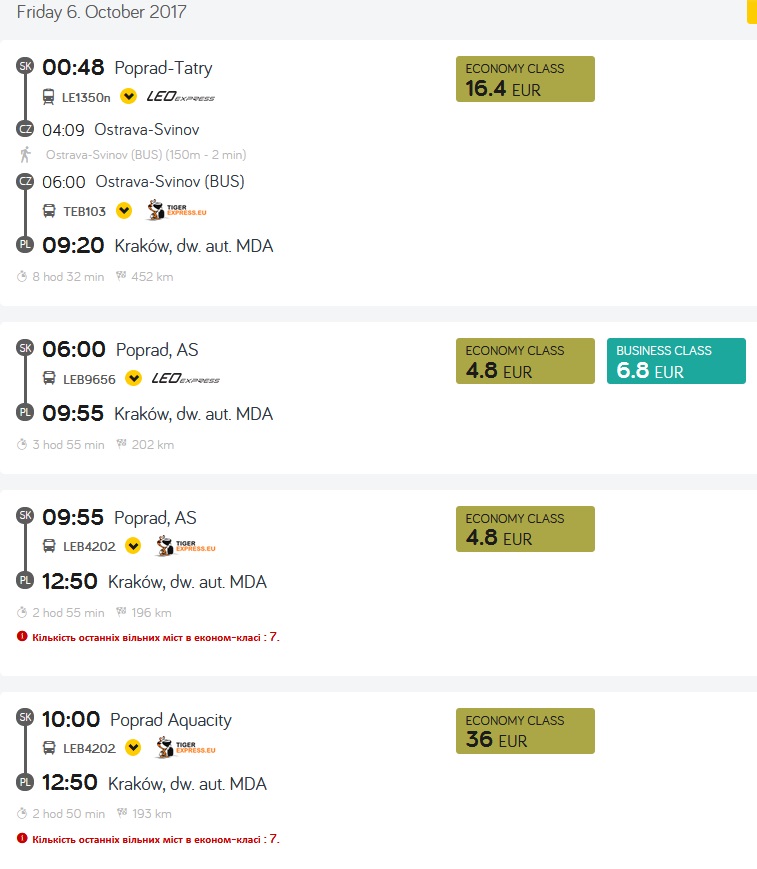Expand details arrow for 09:55 LEB4202 trip
757x869 pixels.
coord(133,546)
